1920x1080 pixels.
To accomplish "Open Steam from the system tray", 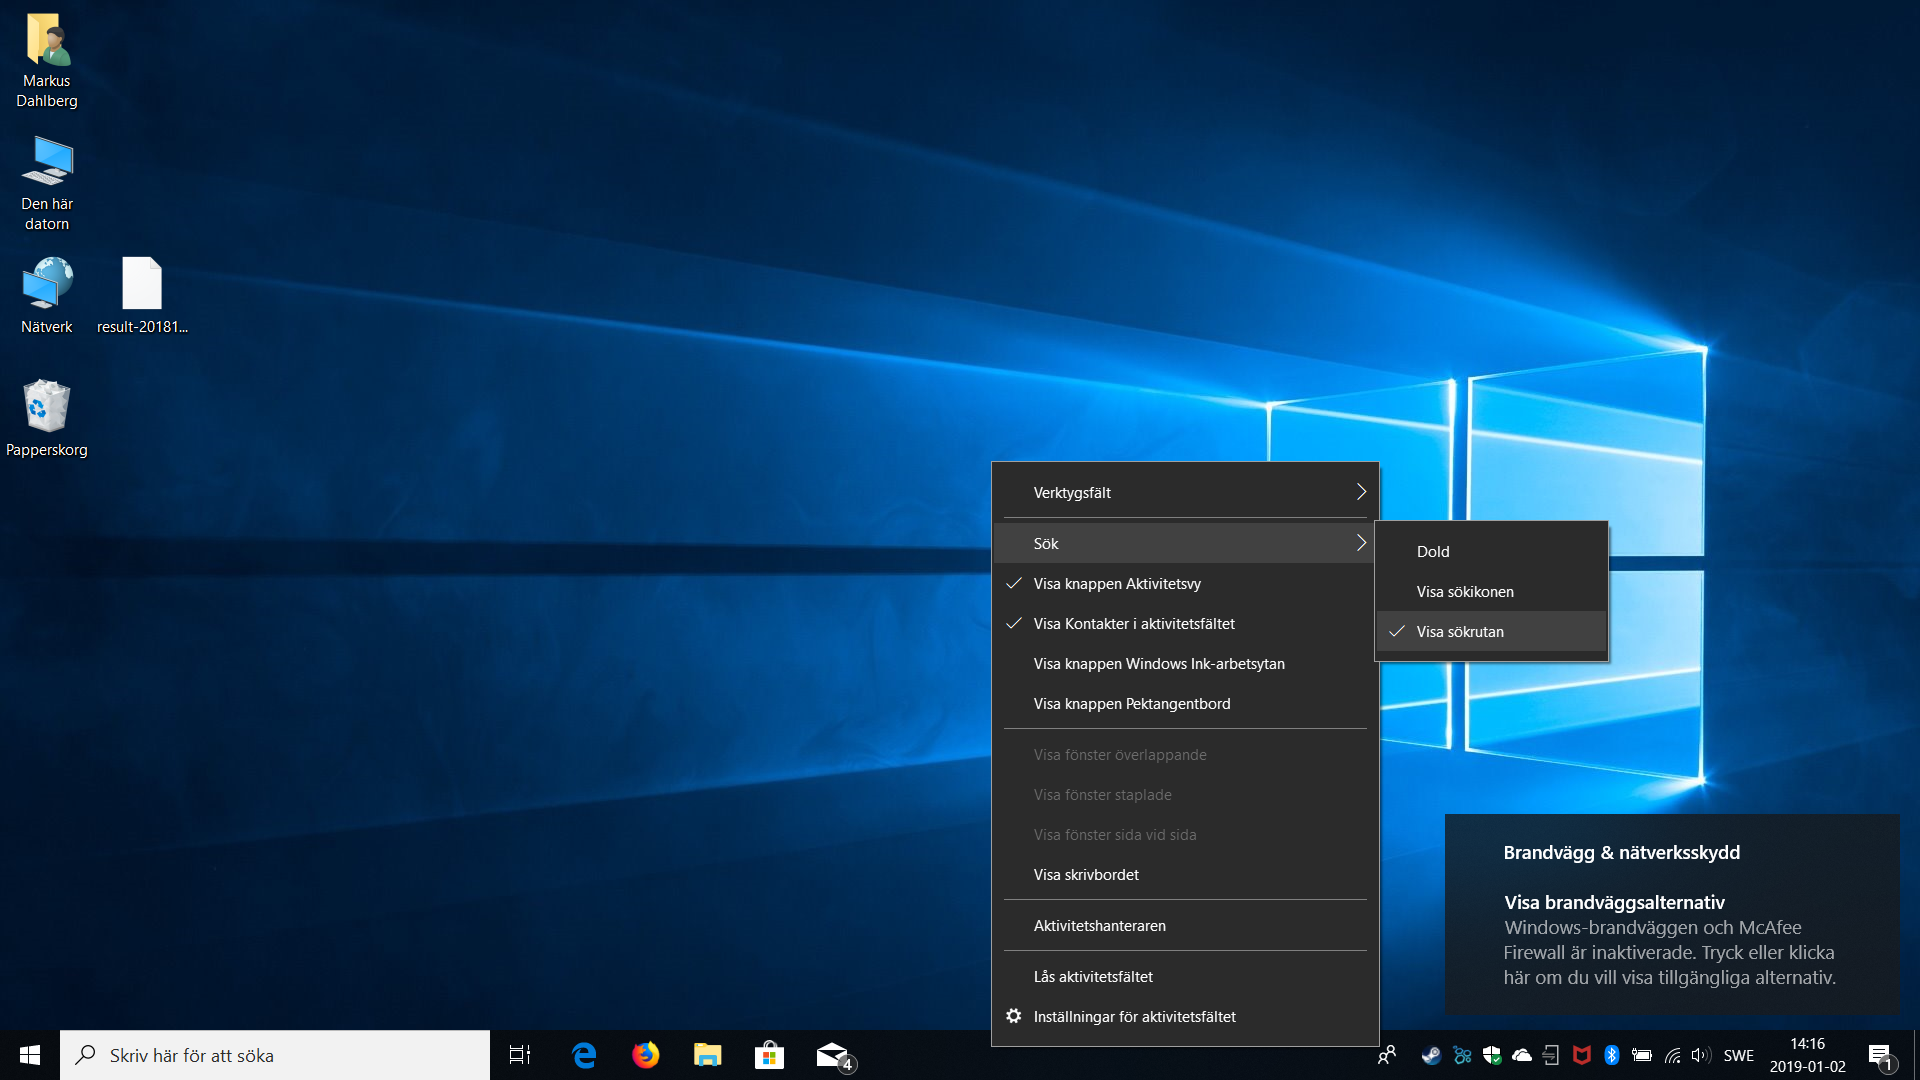I will point(1432,1055).
